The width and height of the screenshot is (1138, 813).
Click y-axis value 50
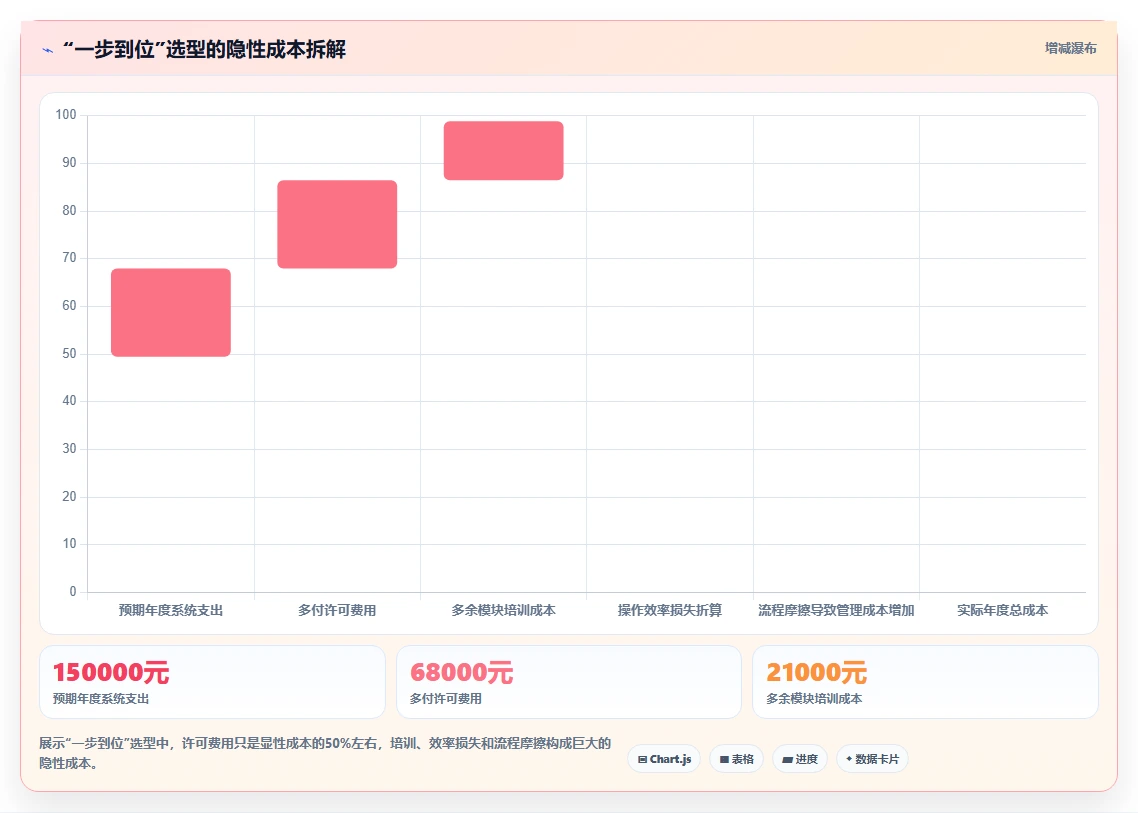click(x=69, y=354)
